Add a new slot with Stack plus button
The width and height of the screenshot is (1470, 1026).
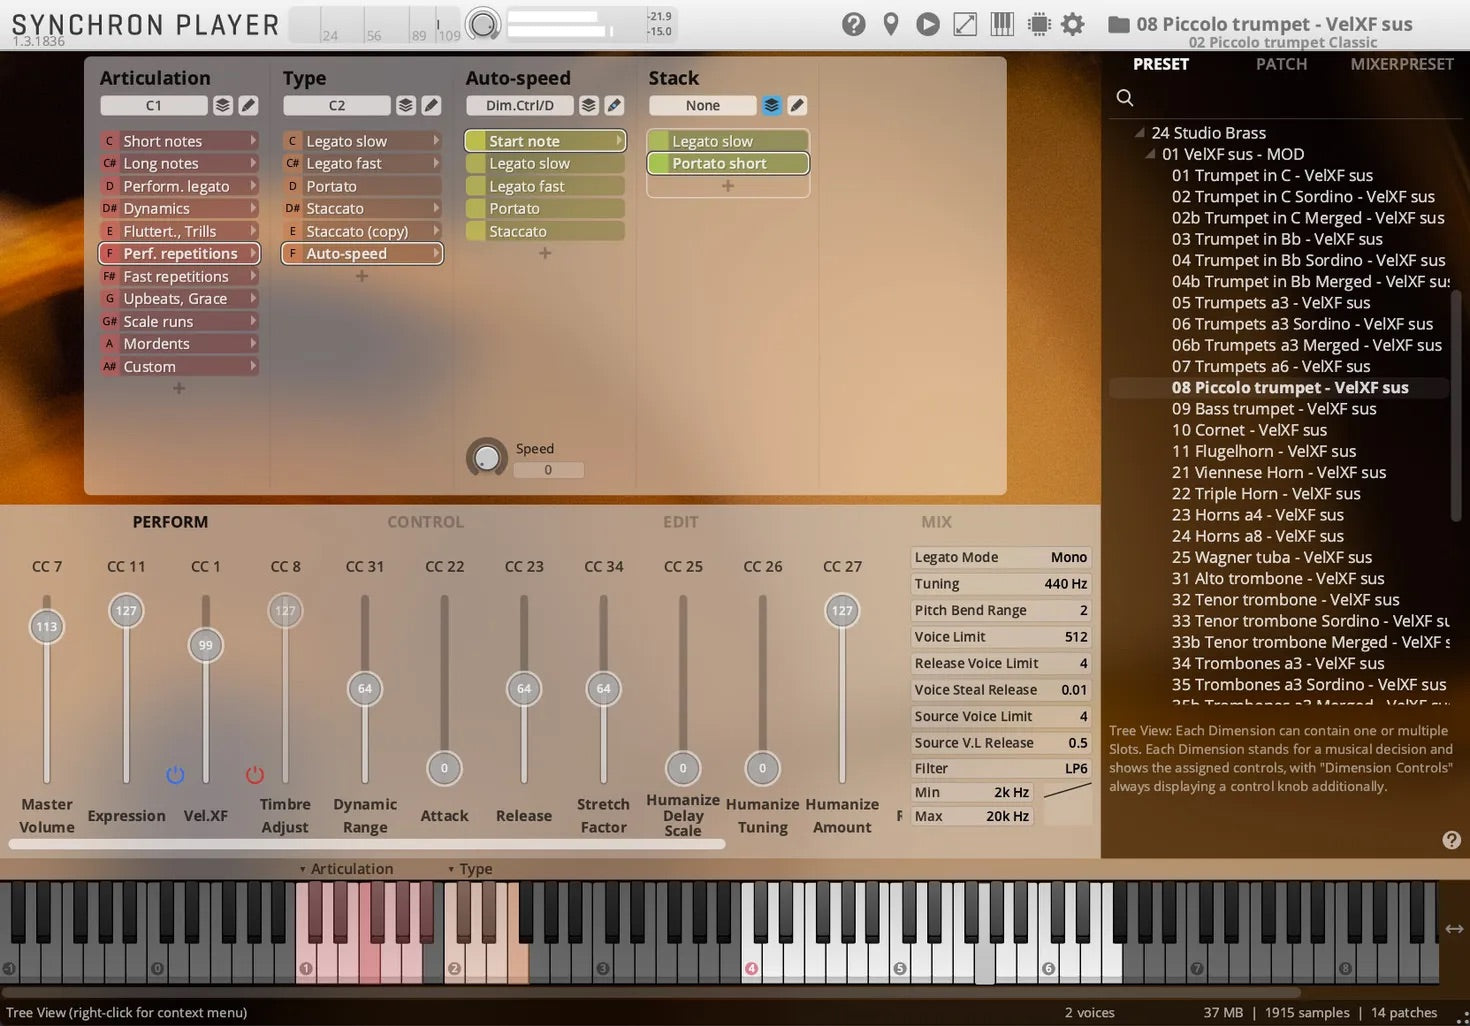(728, 186)
